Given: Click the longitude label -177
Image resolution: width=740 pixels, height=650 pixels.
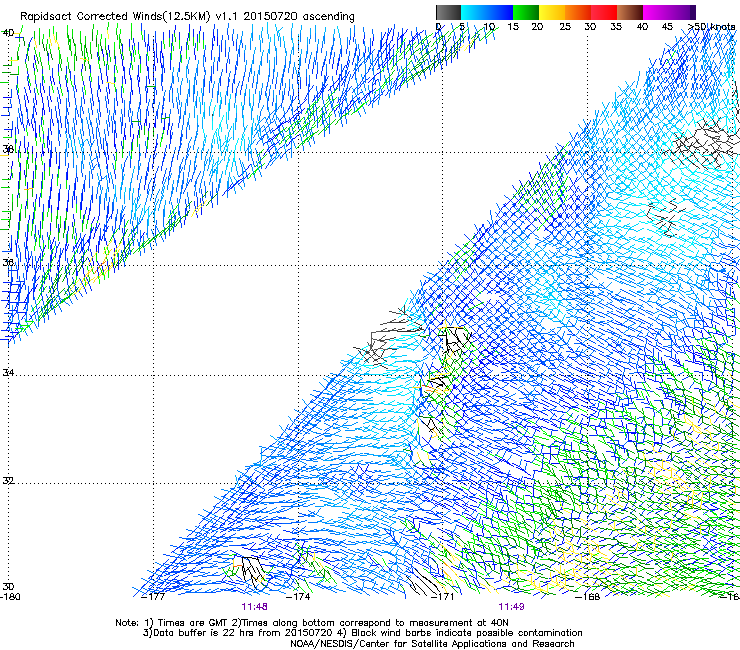Looking at the screenshot, I should point(153,597).
